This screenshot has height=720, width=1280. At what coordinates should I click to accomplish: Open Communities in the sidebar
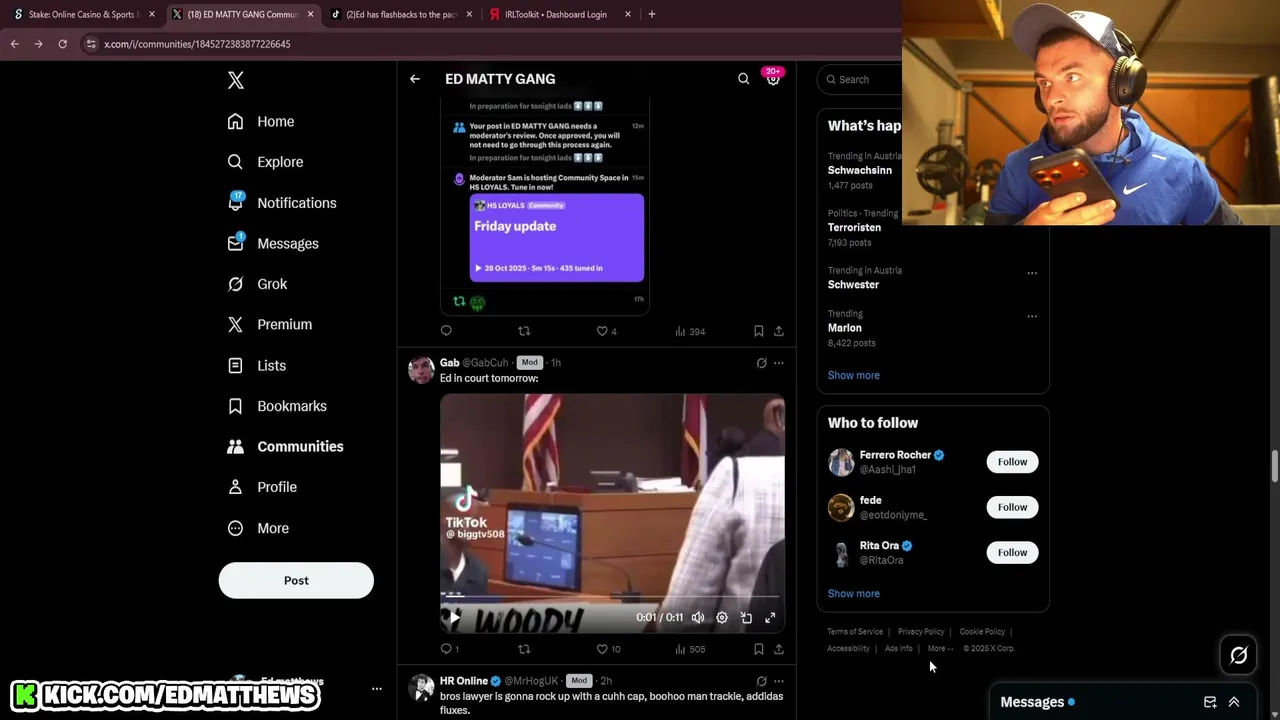point(285,447)
